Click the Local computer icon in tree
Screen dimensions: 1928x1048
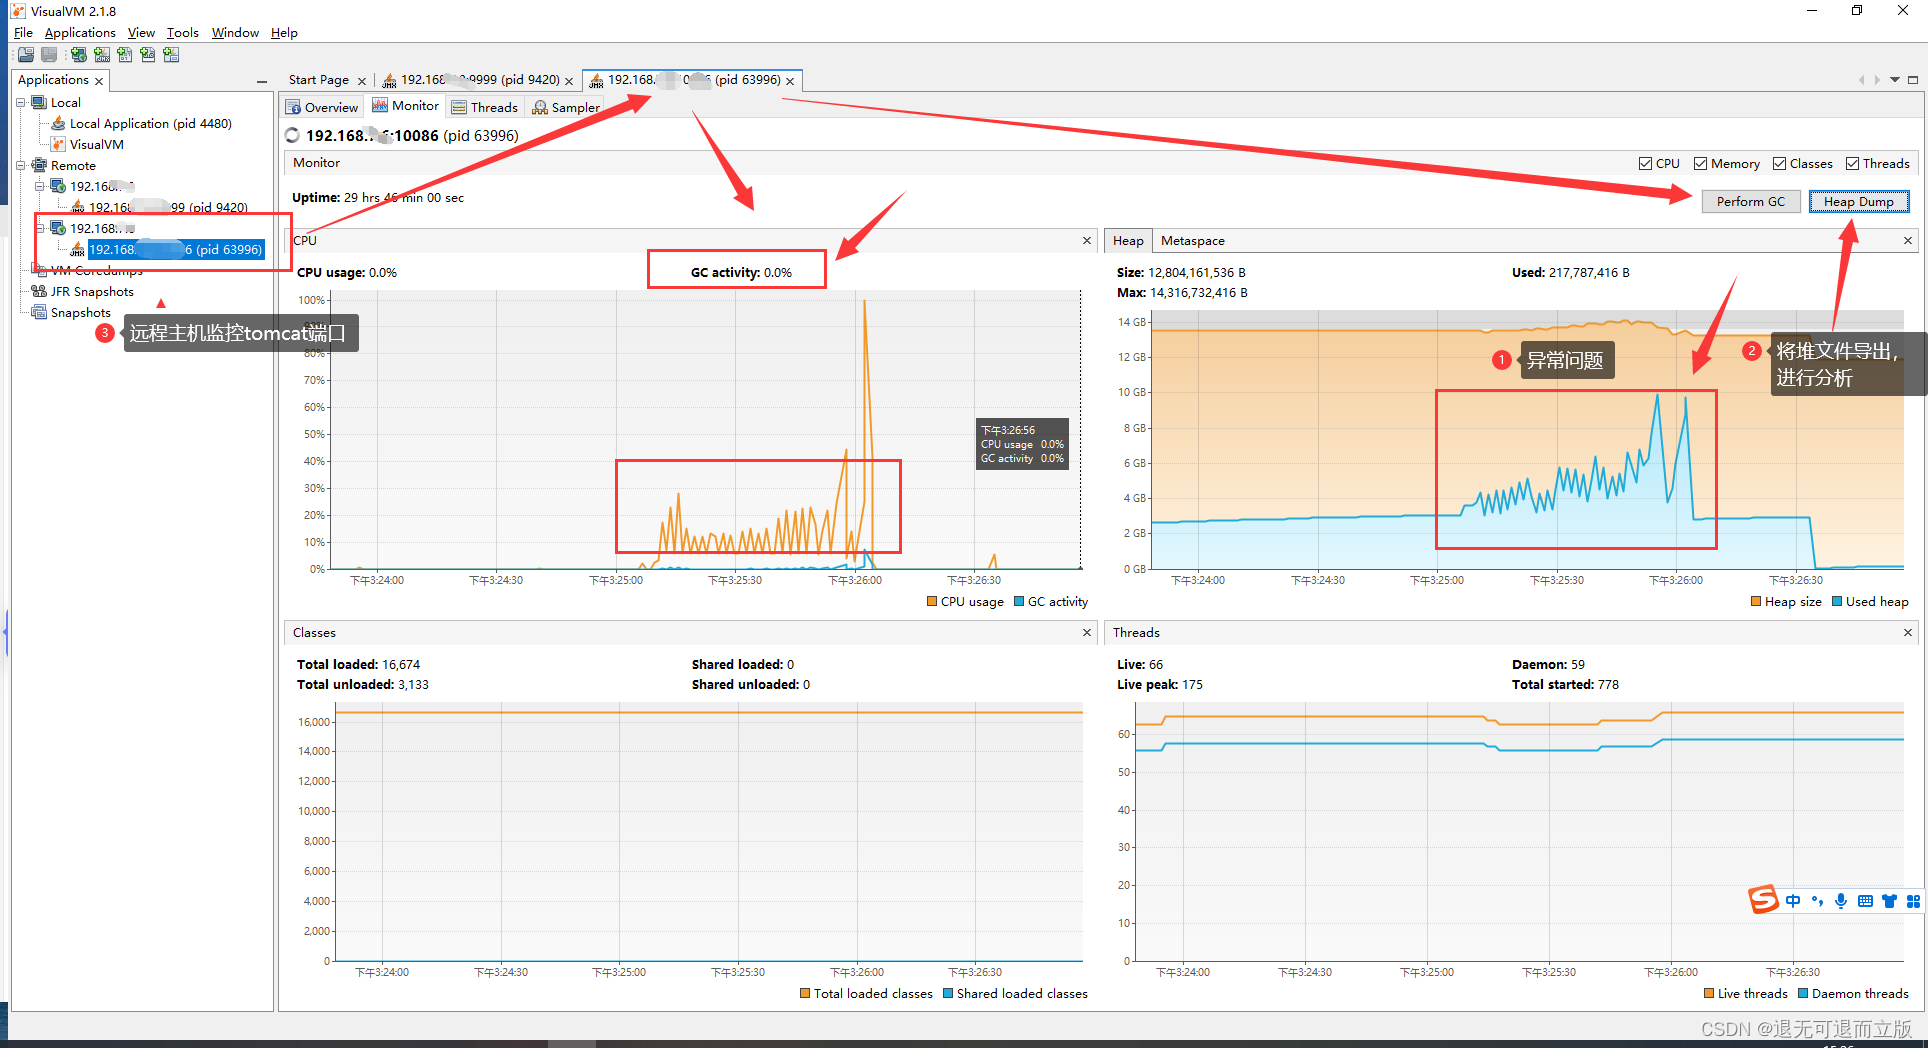tap(39, 102)
